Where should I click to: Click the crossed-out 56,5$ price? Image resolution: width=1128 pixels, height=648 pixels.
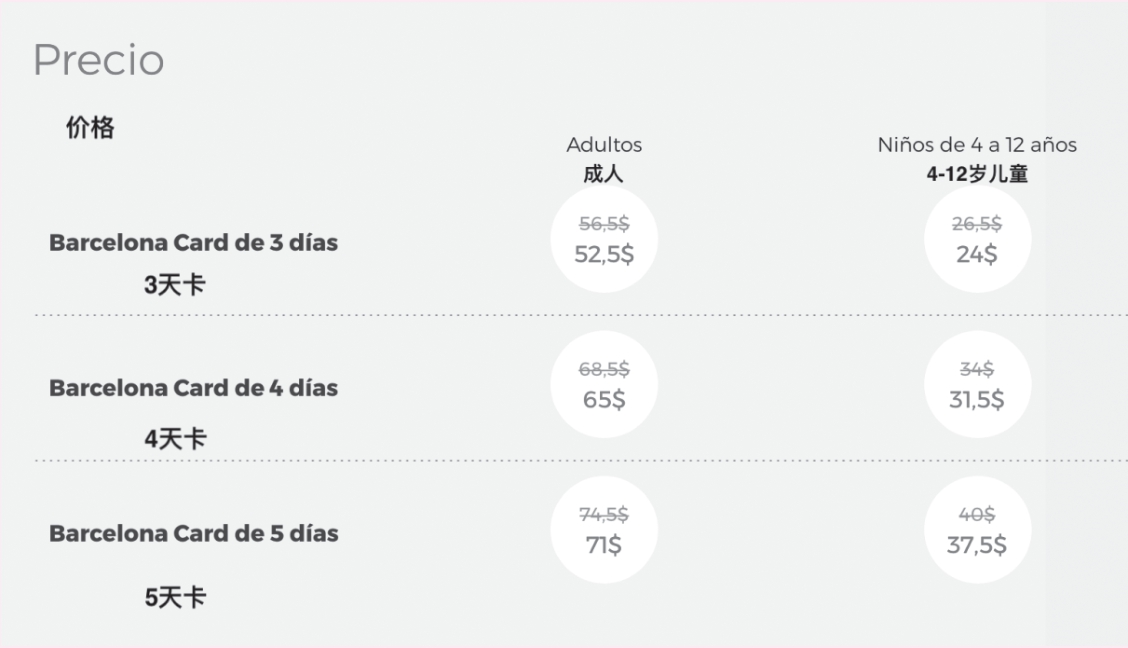click(x=604, y=225)
